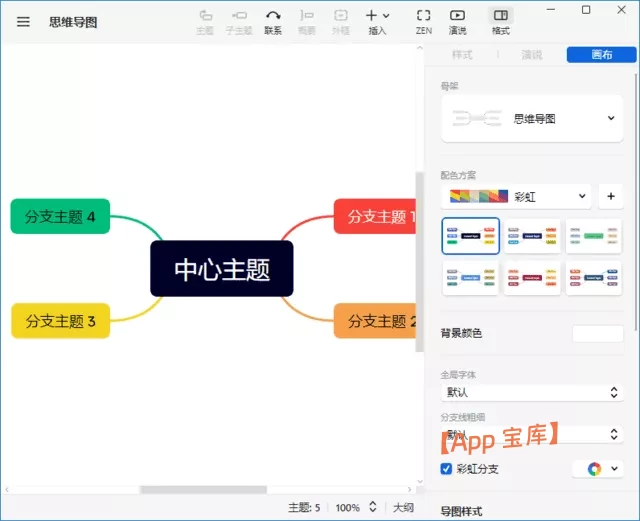Open the 彩虹 color scheme dropdown
640x521 pixels.
tap(516, 196)
